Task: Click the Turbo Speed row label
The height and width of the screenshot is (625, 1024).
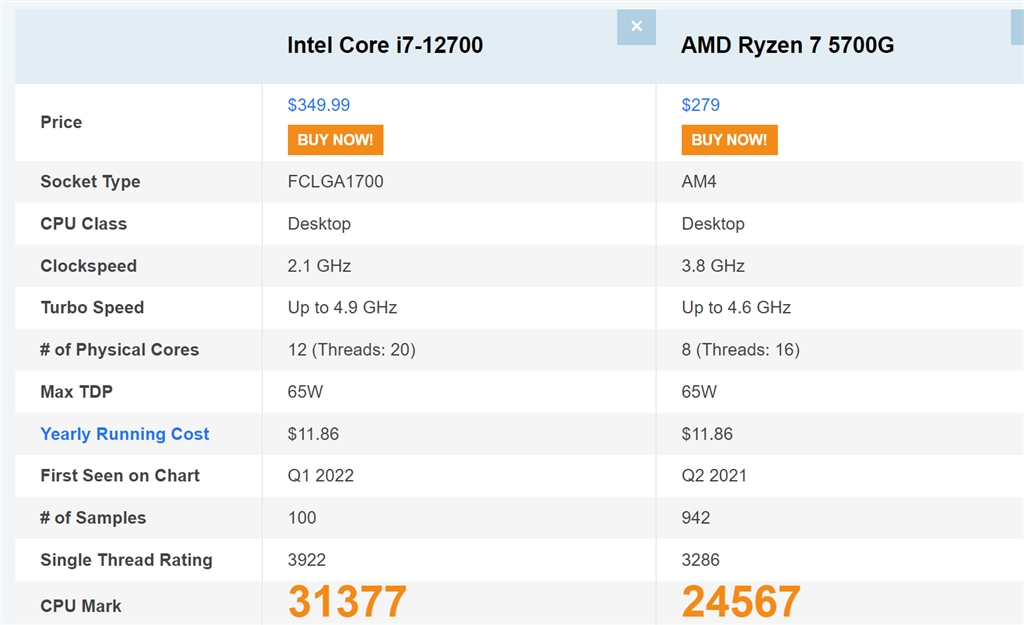Action: point(92,308)
